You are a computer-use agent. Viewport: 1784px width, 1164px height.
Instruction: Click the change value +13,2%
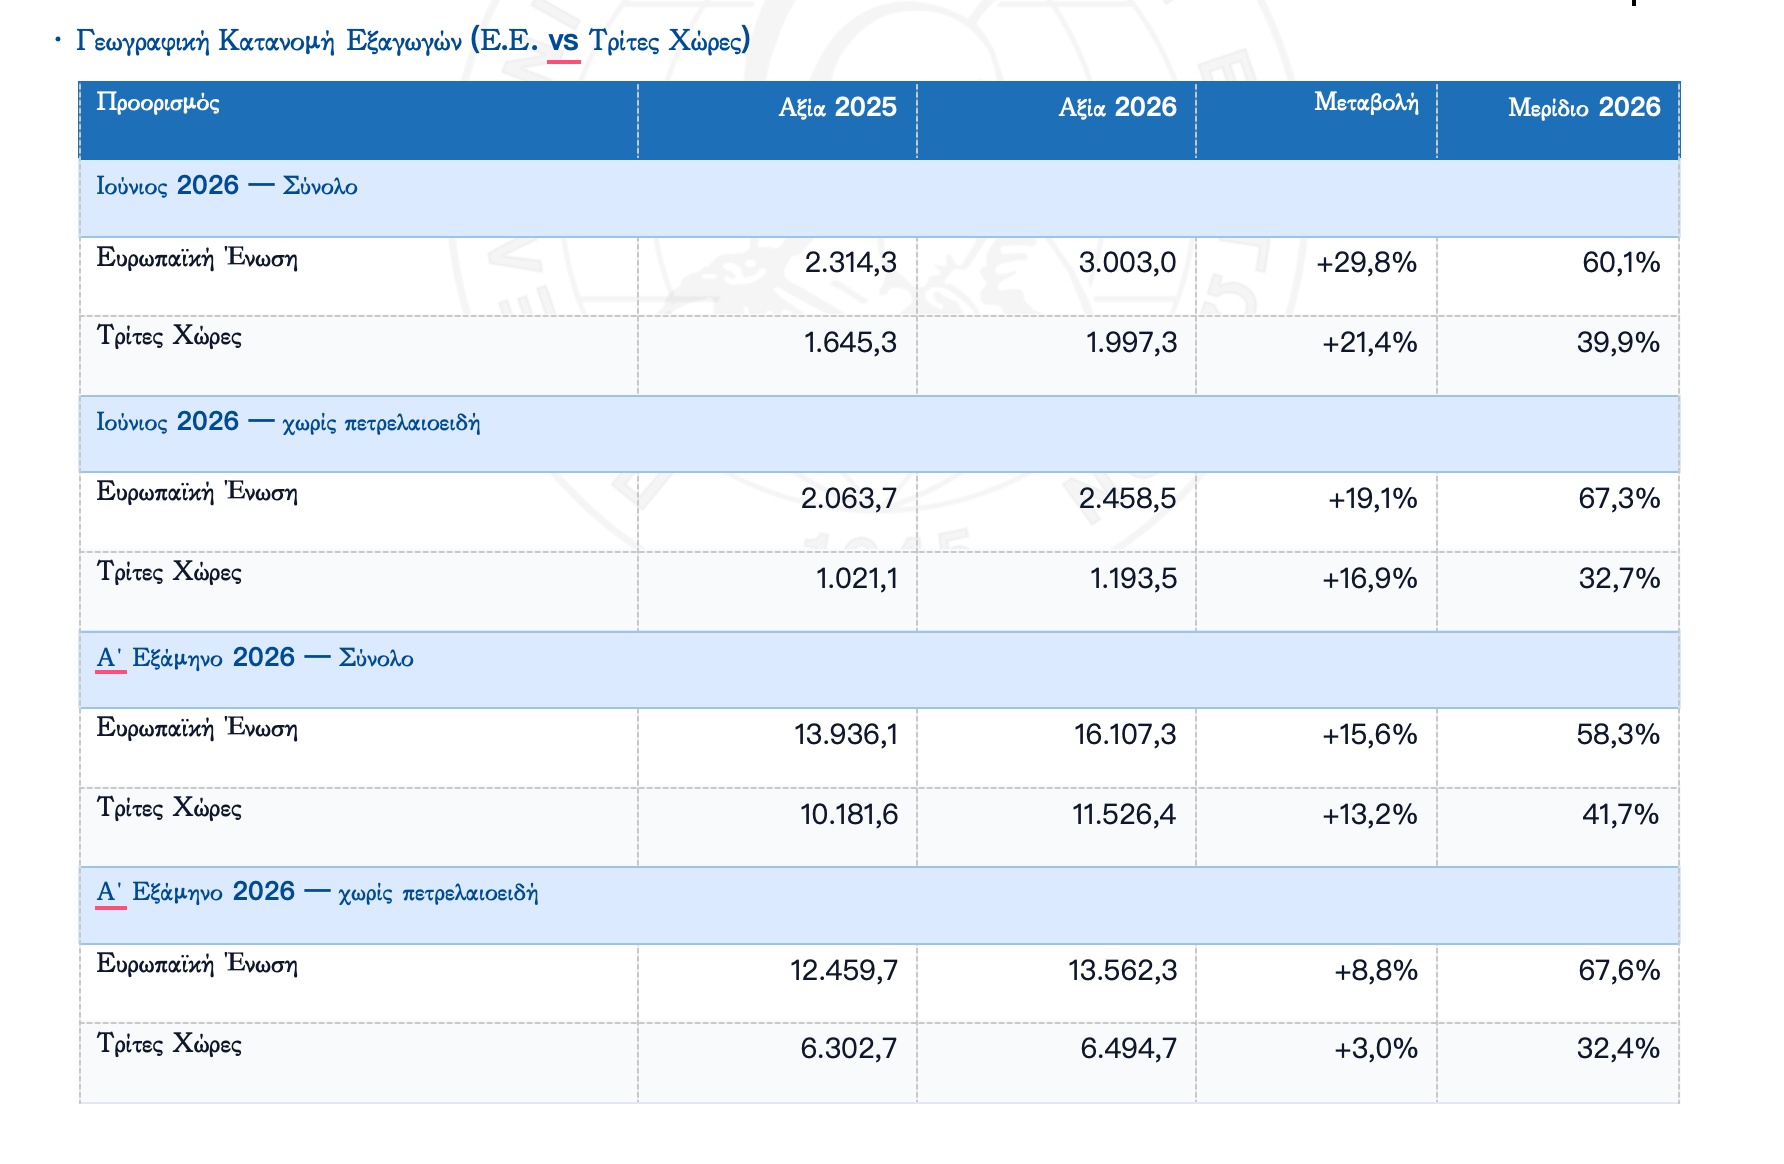point(1370,815)
